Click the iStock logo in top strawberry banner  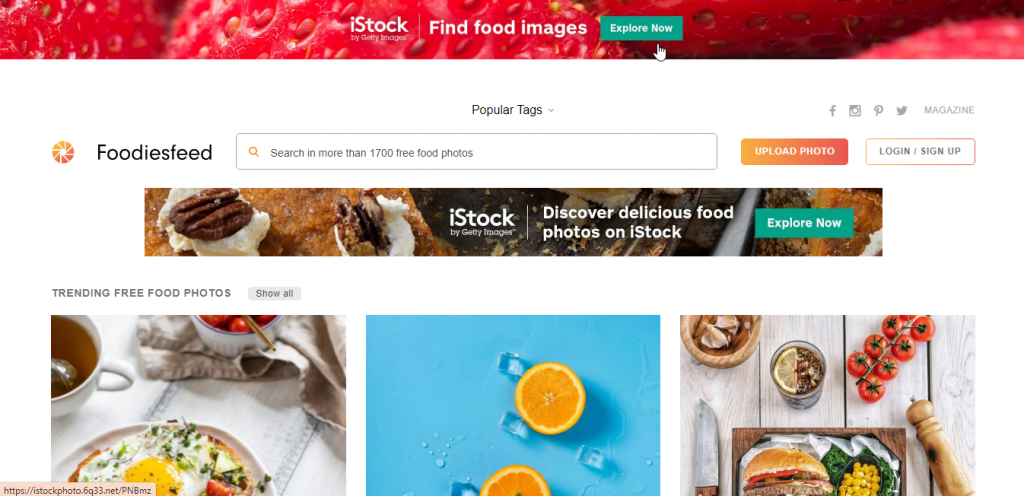point(379,29)
